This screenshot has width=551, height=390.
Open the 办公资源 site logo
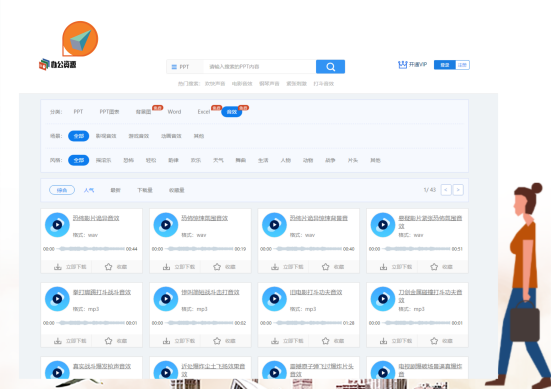pos(58,65)
